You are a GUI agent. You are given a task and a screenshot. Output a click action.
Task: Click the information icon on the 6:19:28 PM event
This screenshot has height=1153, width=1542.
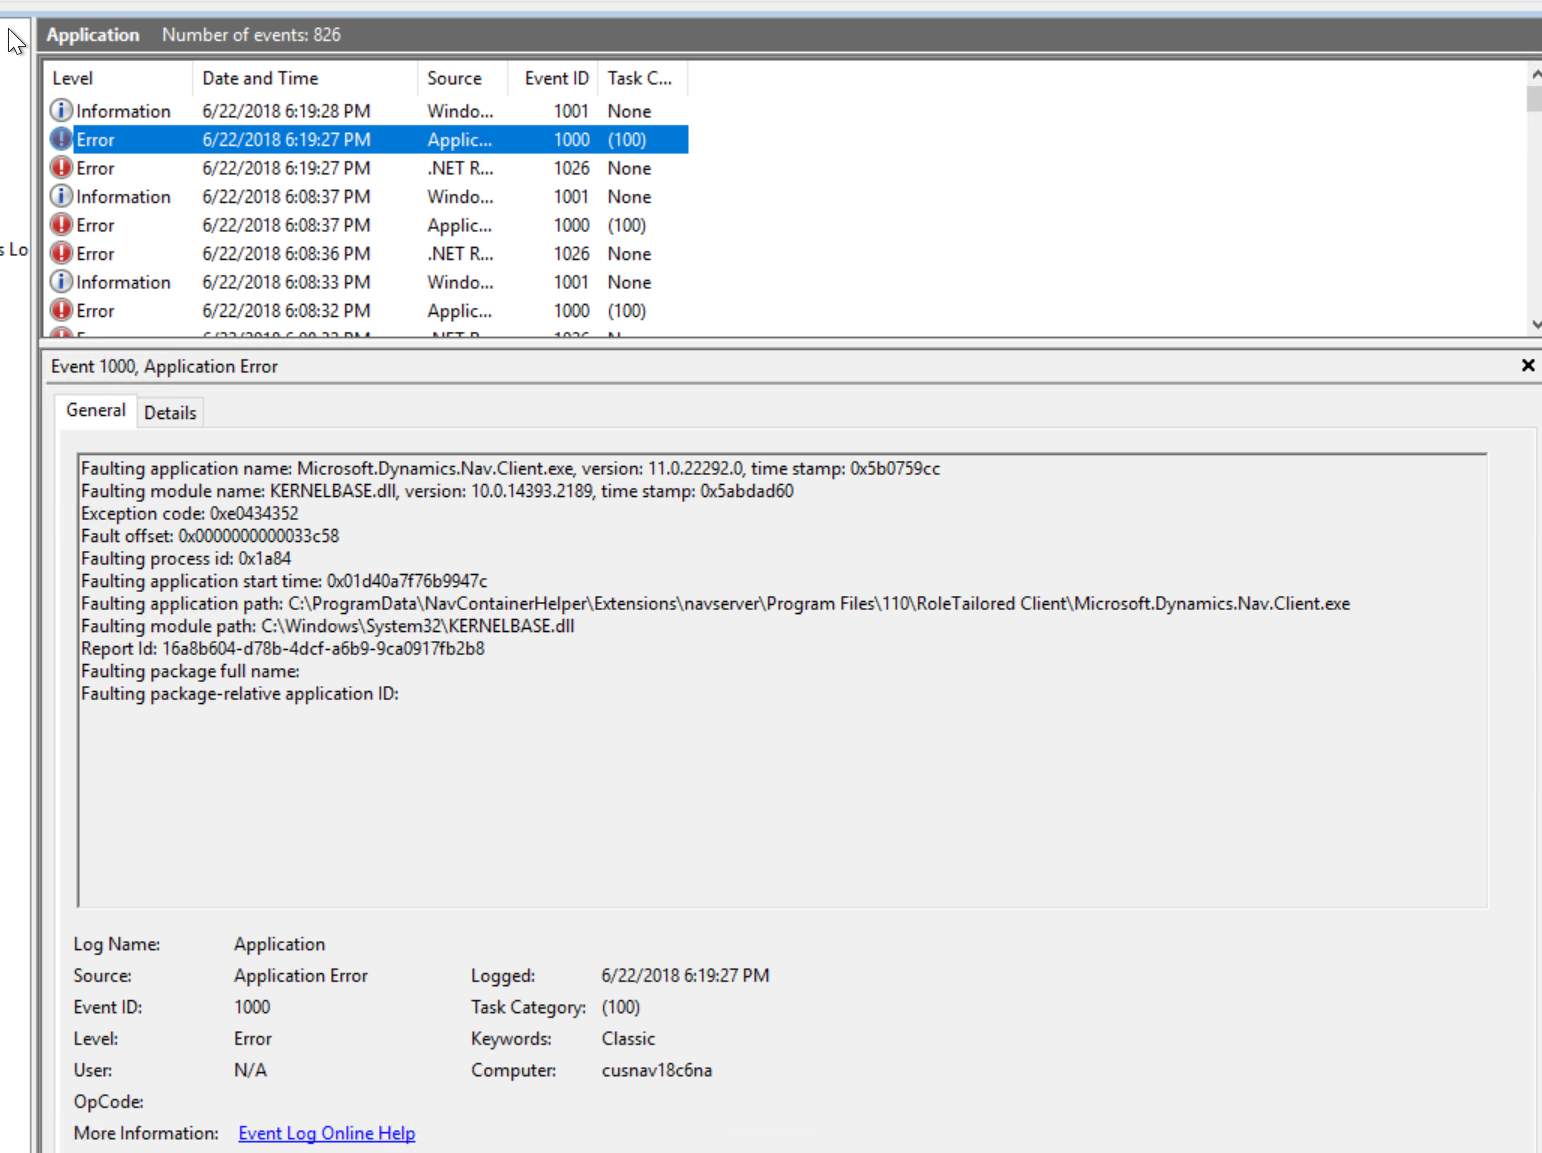61,110
